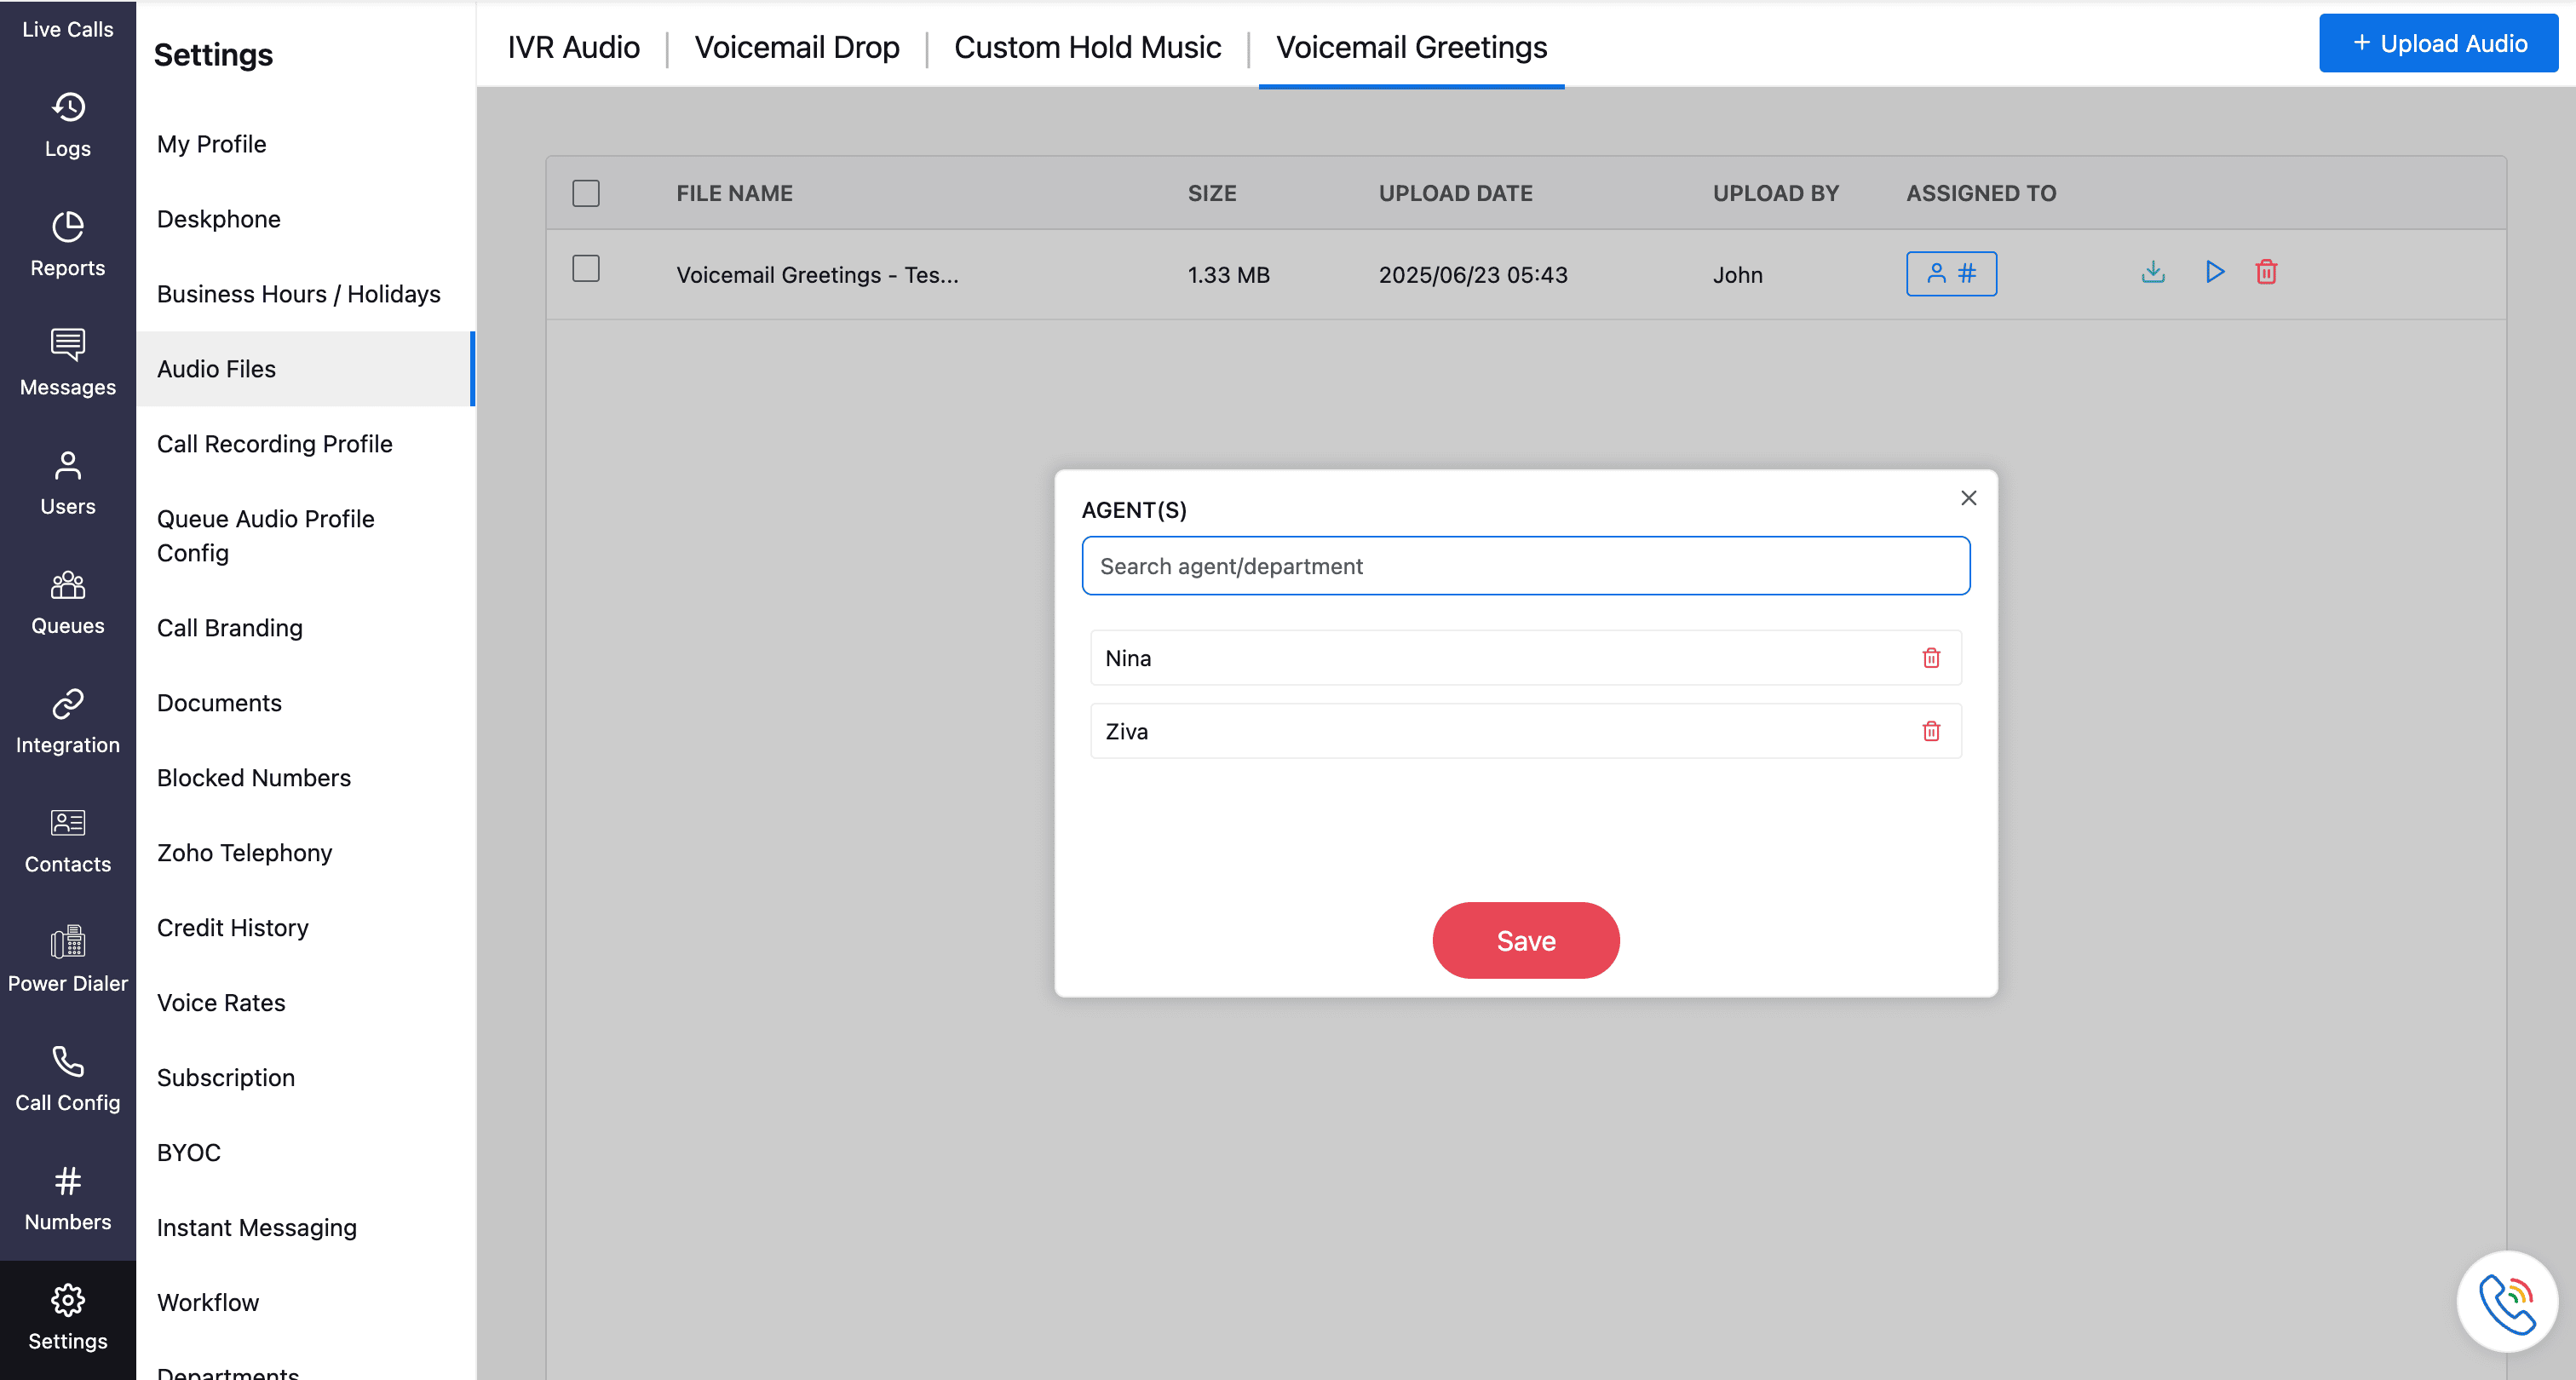
Task: Open the floating phone dialer icon
Action: (x=2506, y=1302)
